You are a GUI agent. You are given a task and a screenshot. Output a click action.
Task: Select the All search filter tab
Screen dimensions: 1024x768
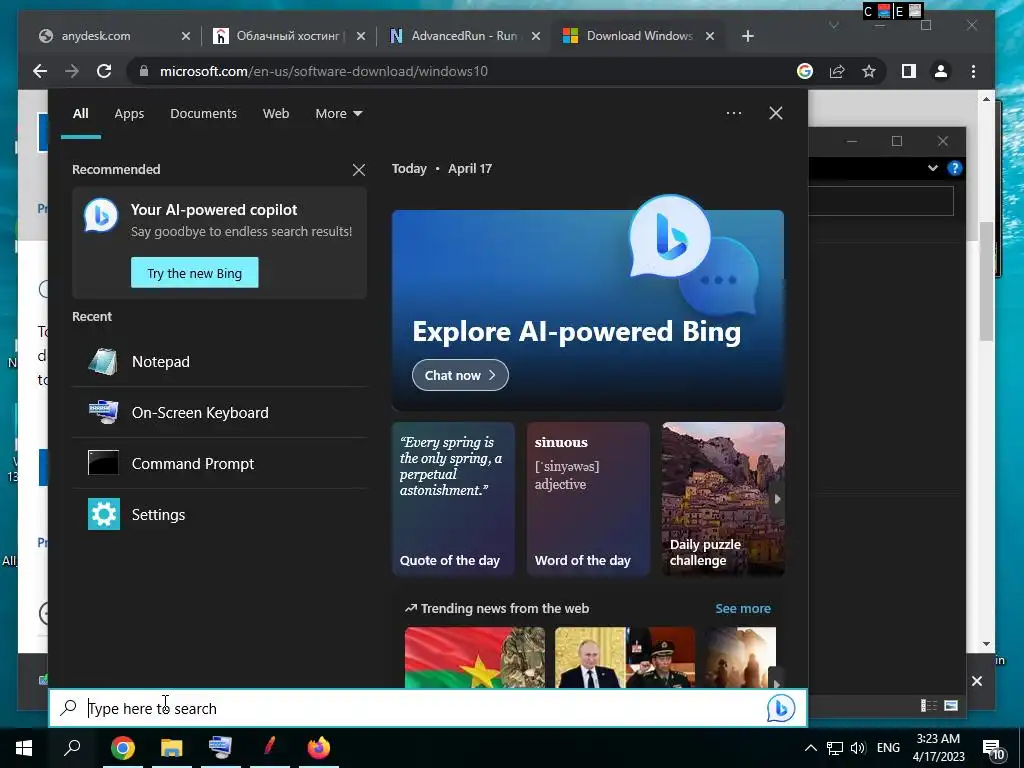[x=81, y=114]
